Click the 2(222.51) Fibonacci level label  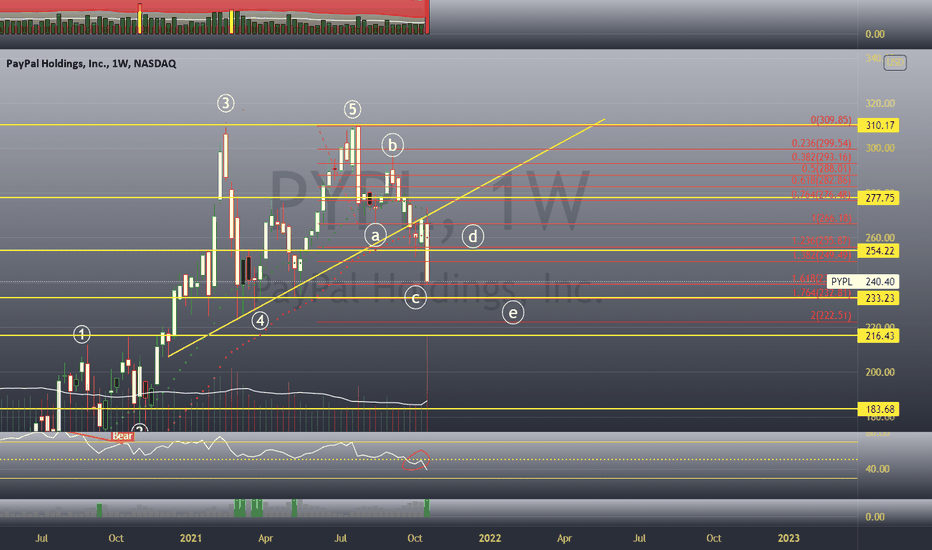click(x=831, y=316)
